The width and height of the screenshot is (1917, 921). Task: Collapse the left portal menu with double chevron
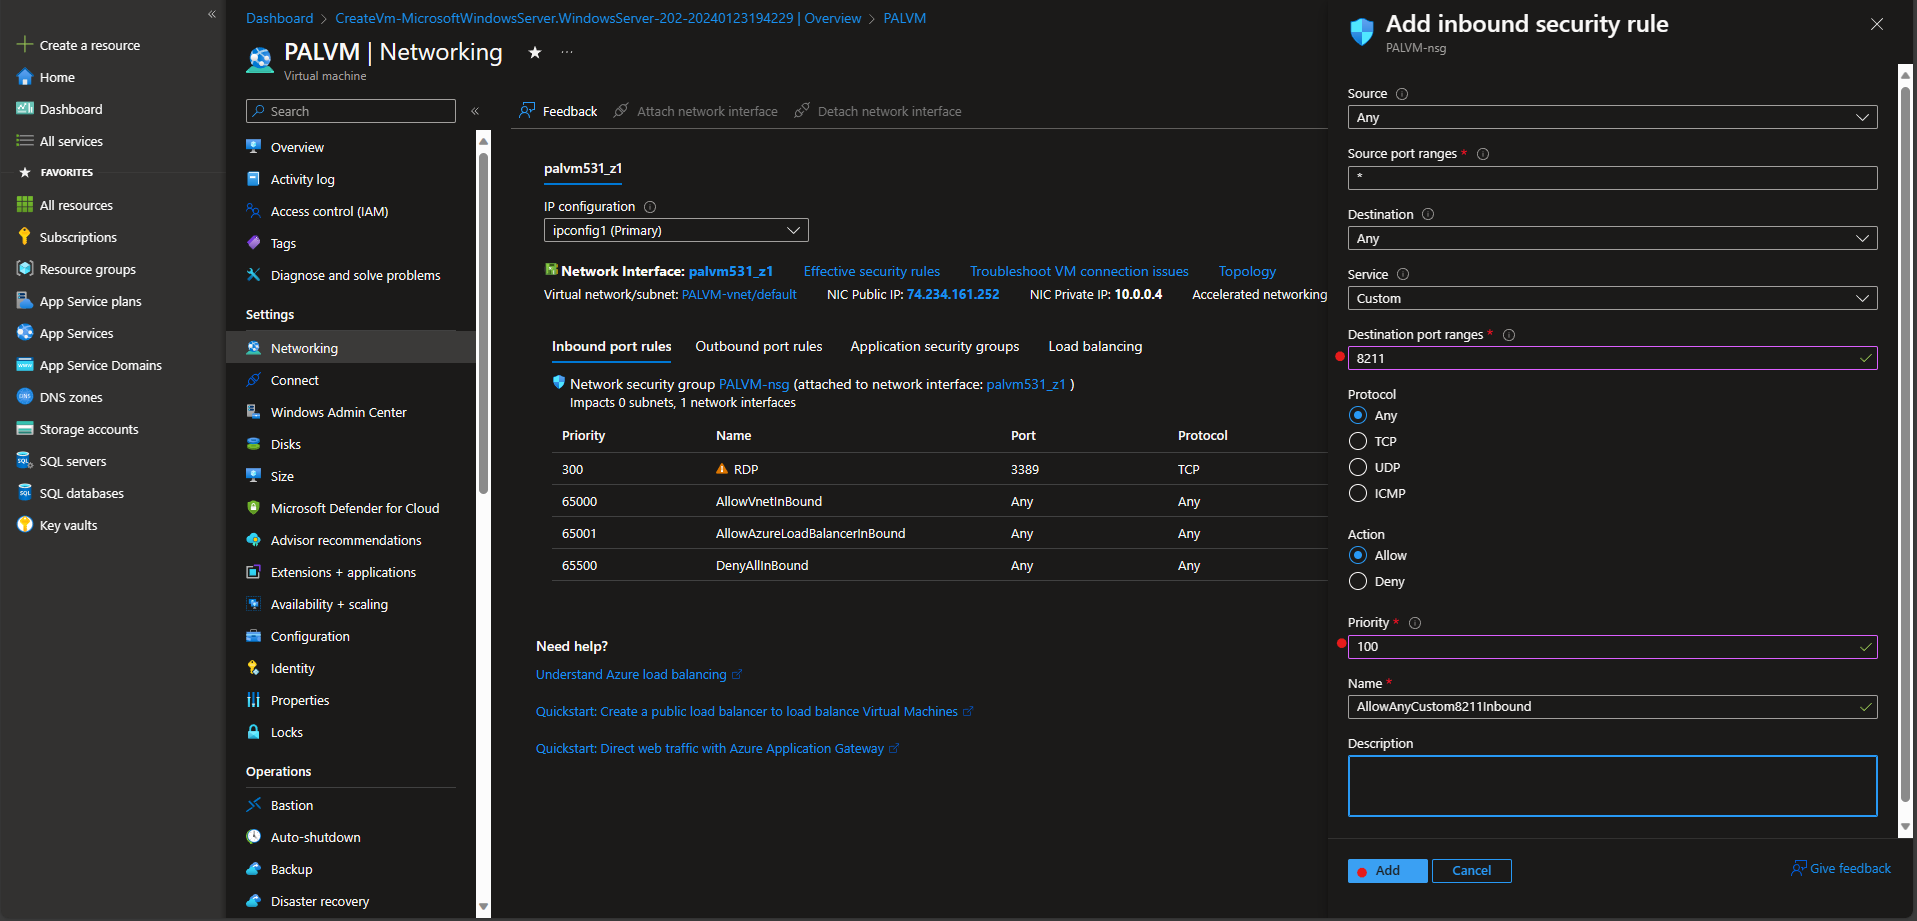coord(212,14)
